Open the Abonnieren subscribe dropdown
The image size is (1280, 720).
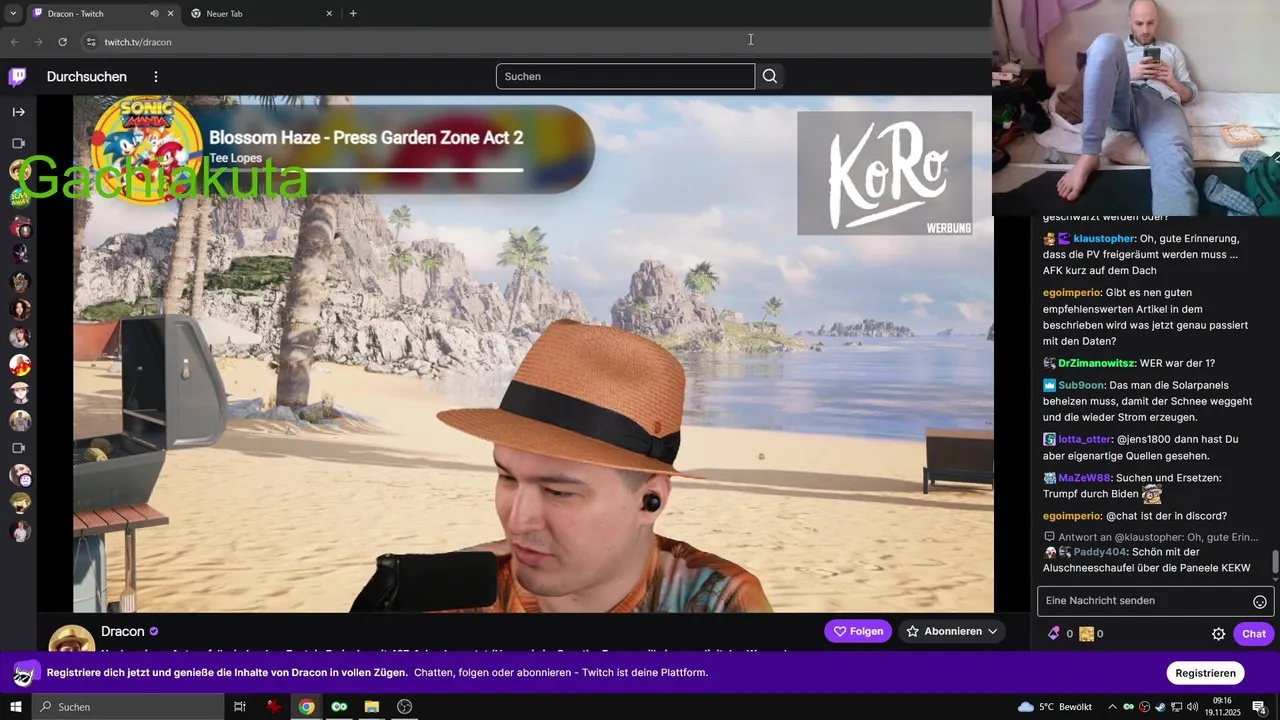952,631
